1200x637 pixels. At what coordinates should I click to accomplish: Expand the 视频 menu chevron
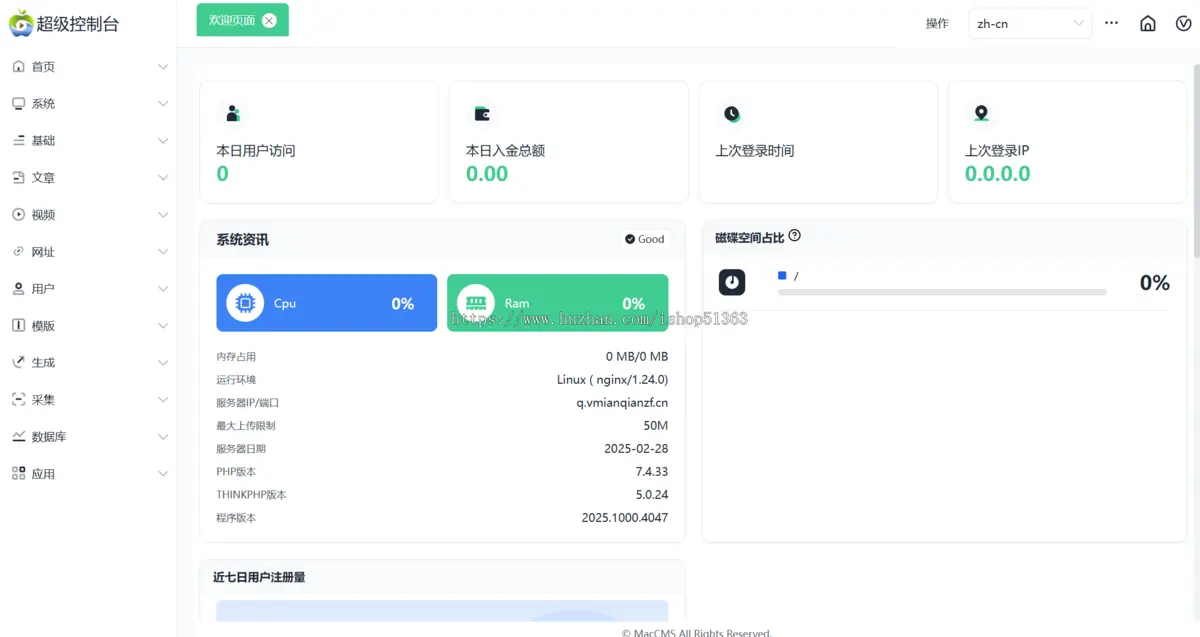[x=163, y=215]
